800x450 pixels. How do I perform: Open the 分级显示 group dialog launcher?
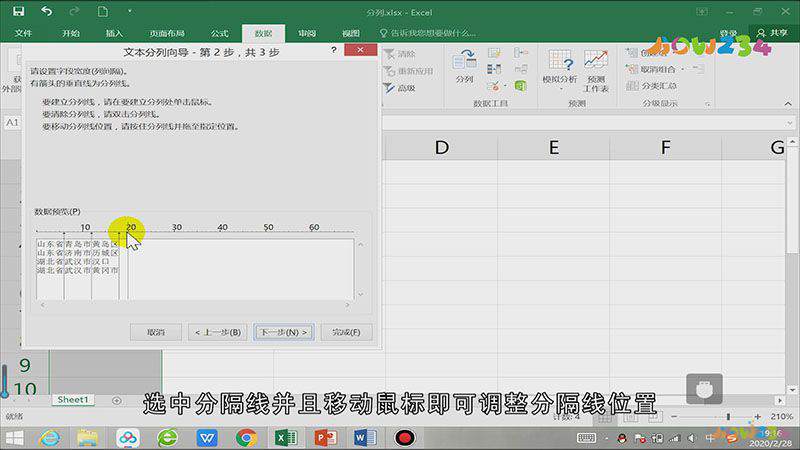tap(708, 104)
